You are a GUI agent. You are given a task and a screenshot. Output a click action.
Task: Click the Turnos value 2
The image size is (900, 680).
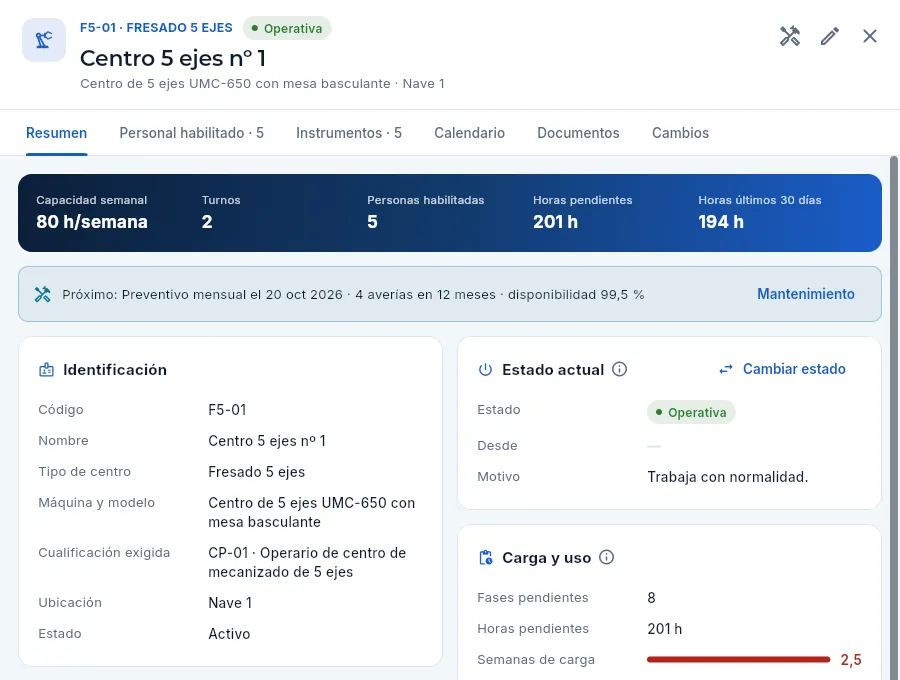[x=207, y=222]
